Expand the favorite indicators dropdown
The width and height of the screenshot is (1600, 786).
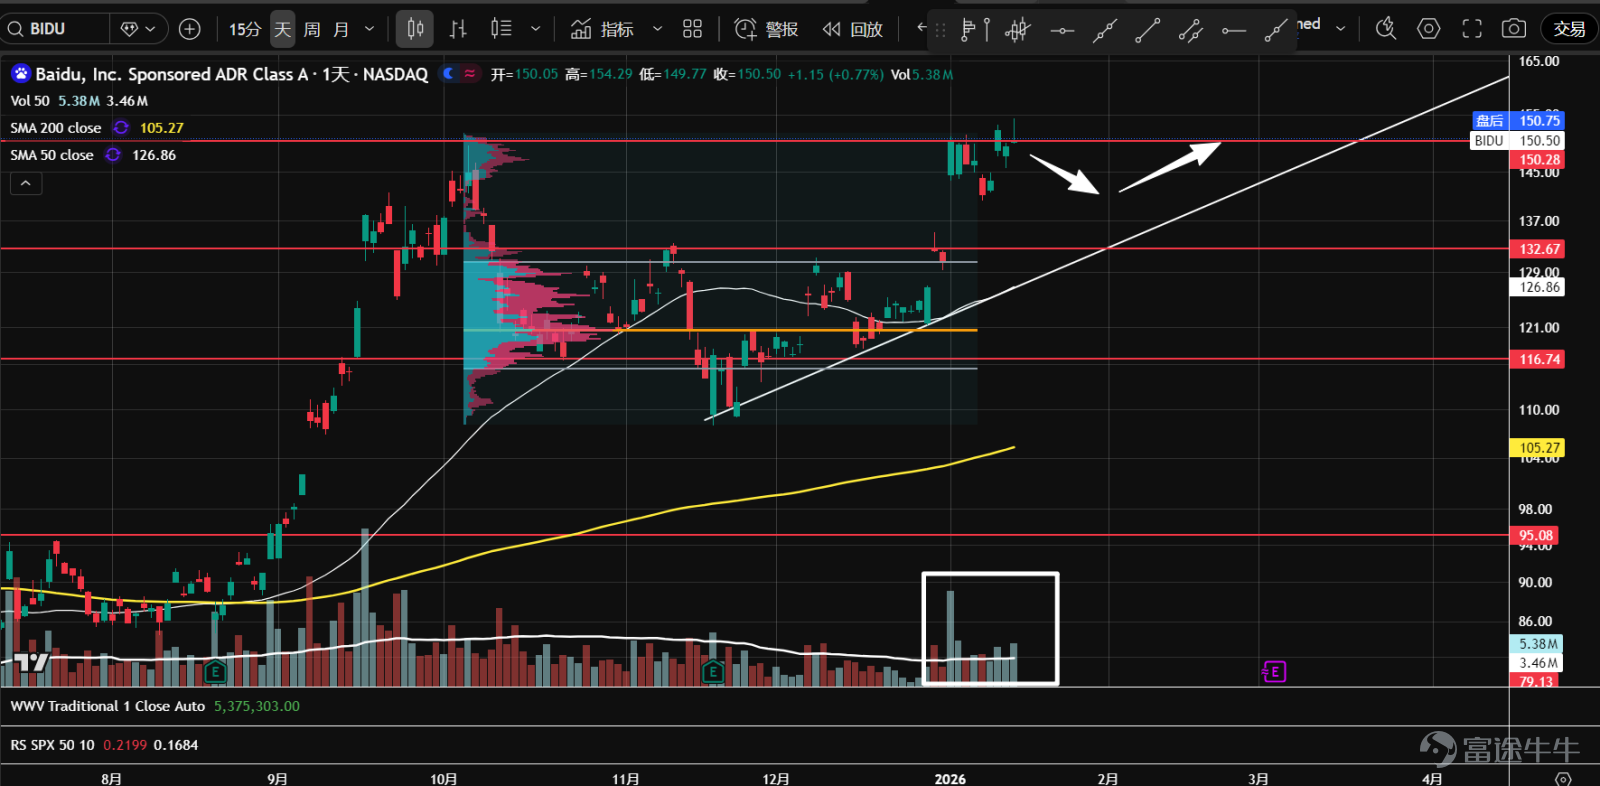pos(657,29)
